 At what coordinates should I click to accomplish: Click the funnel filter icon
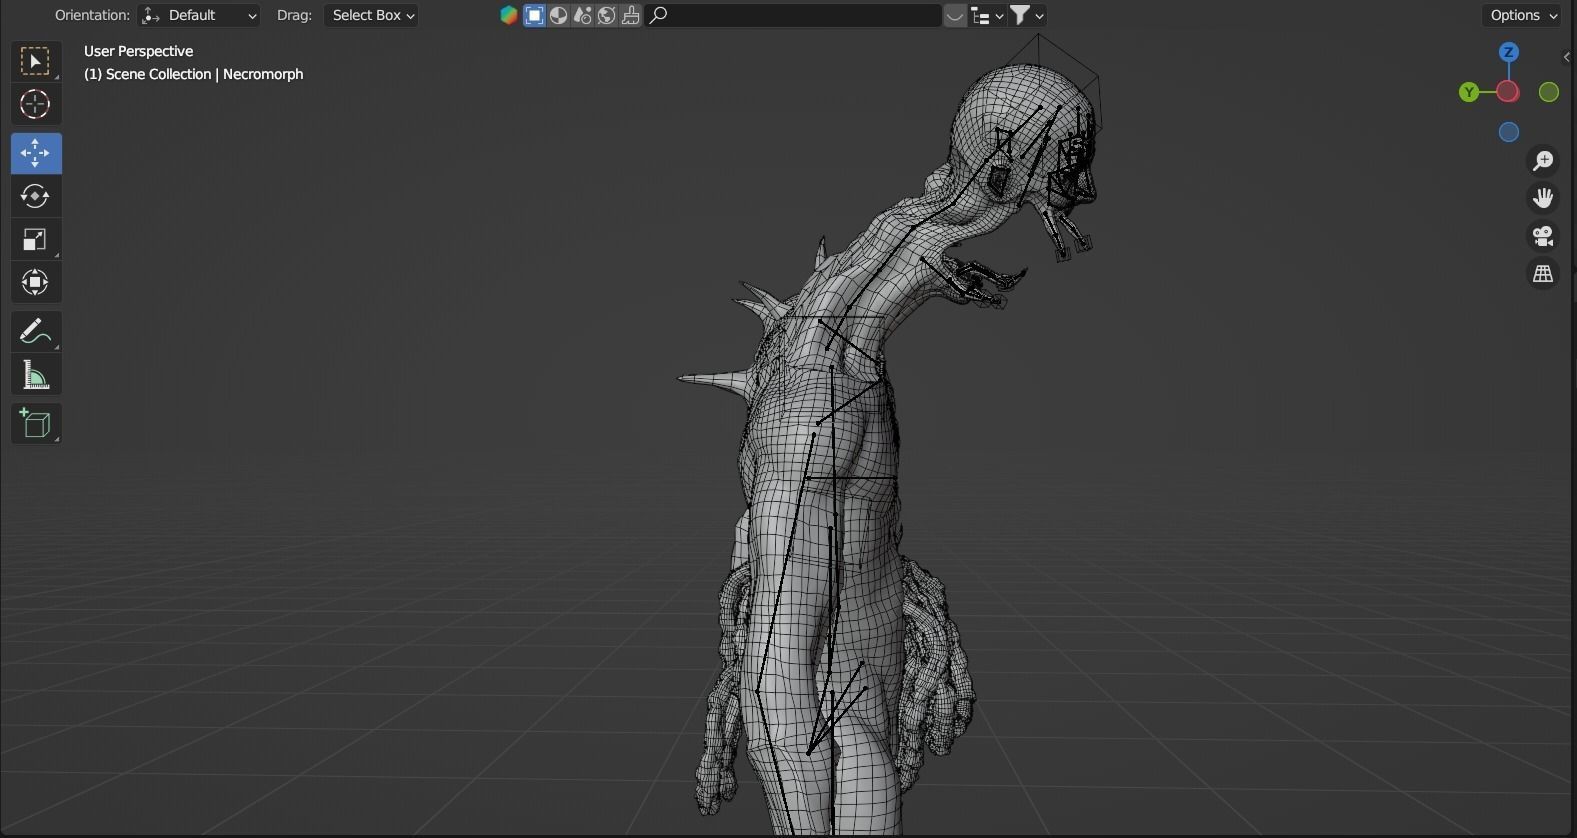click(x=1020, y=15)
